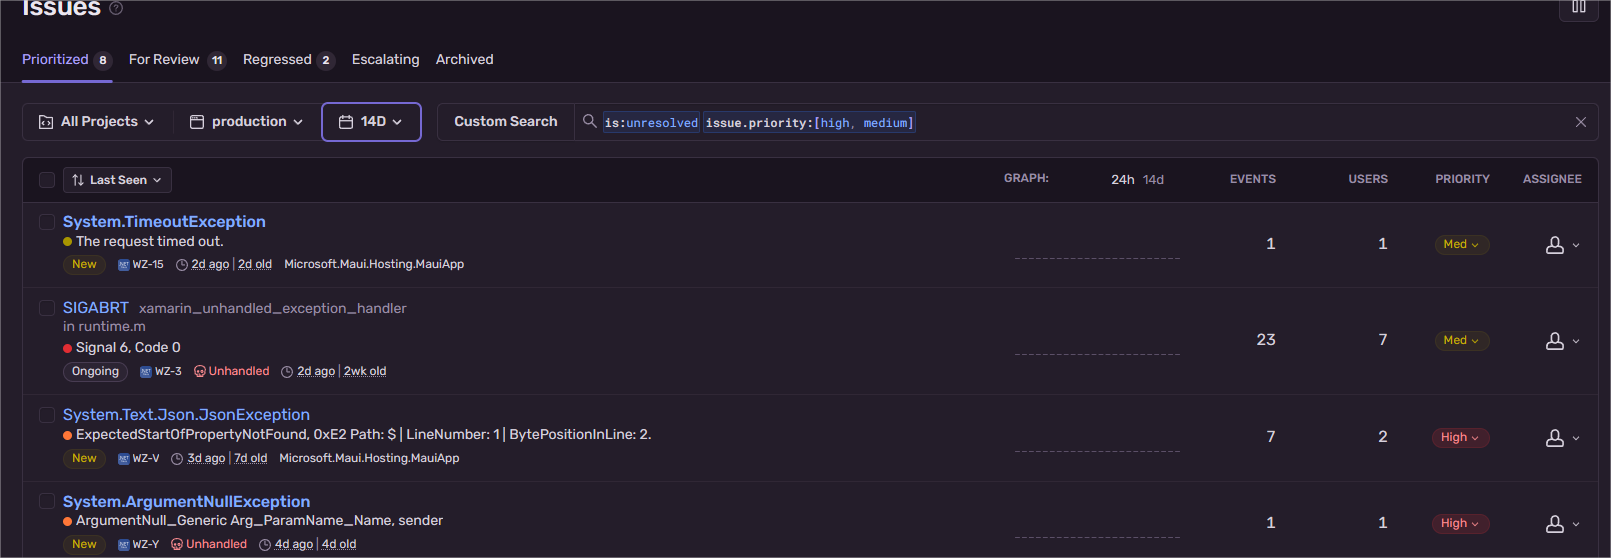Click the WZ-15 project icon
Screen dimensions: 1611x558
[x=124, y=265]
